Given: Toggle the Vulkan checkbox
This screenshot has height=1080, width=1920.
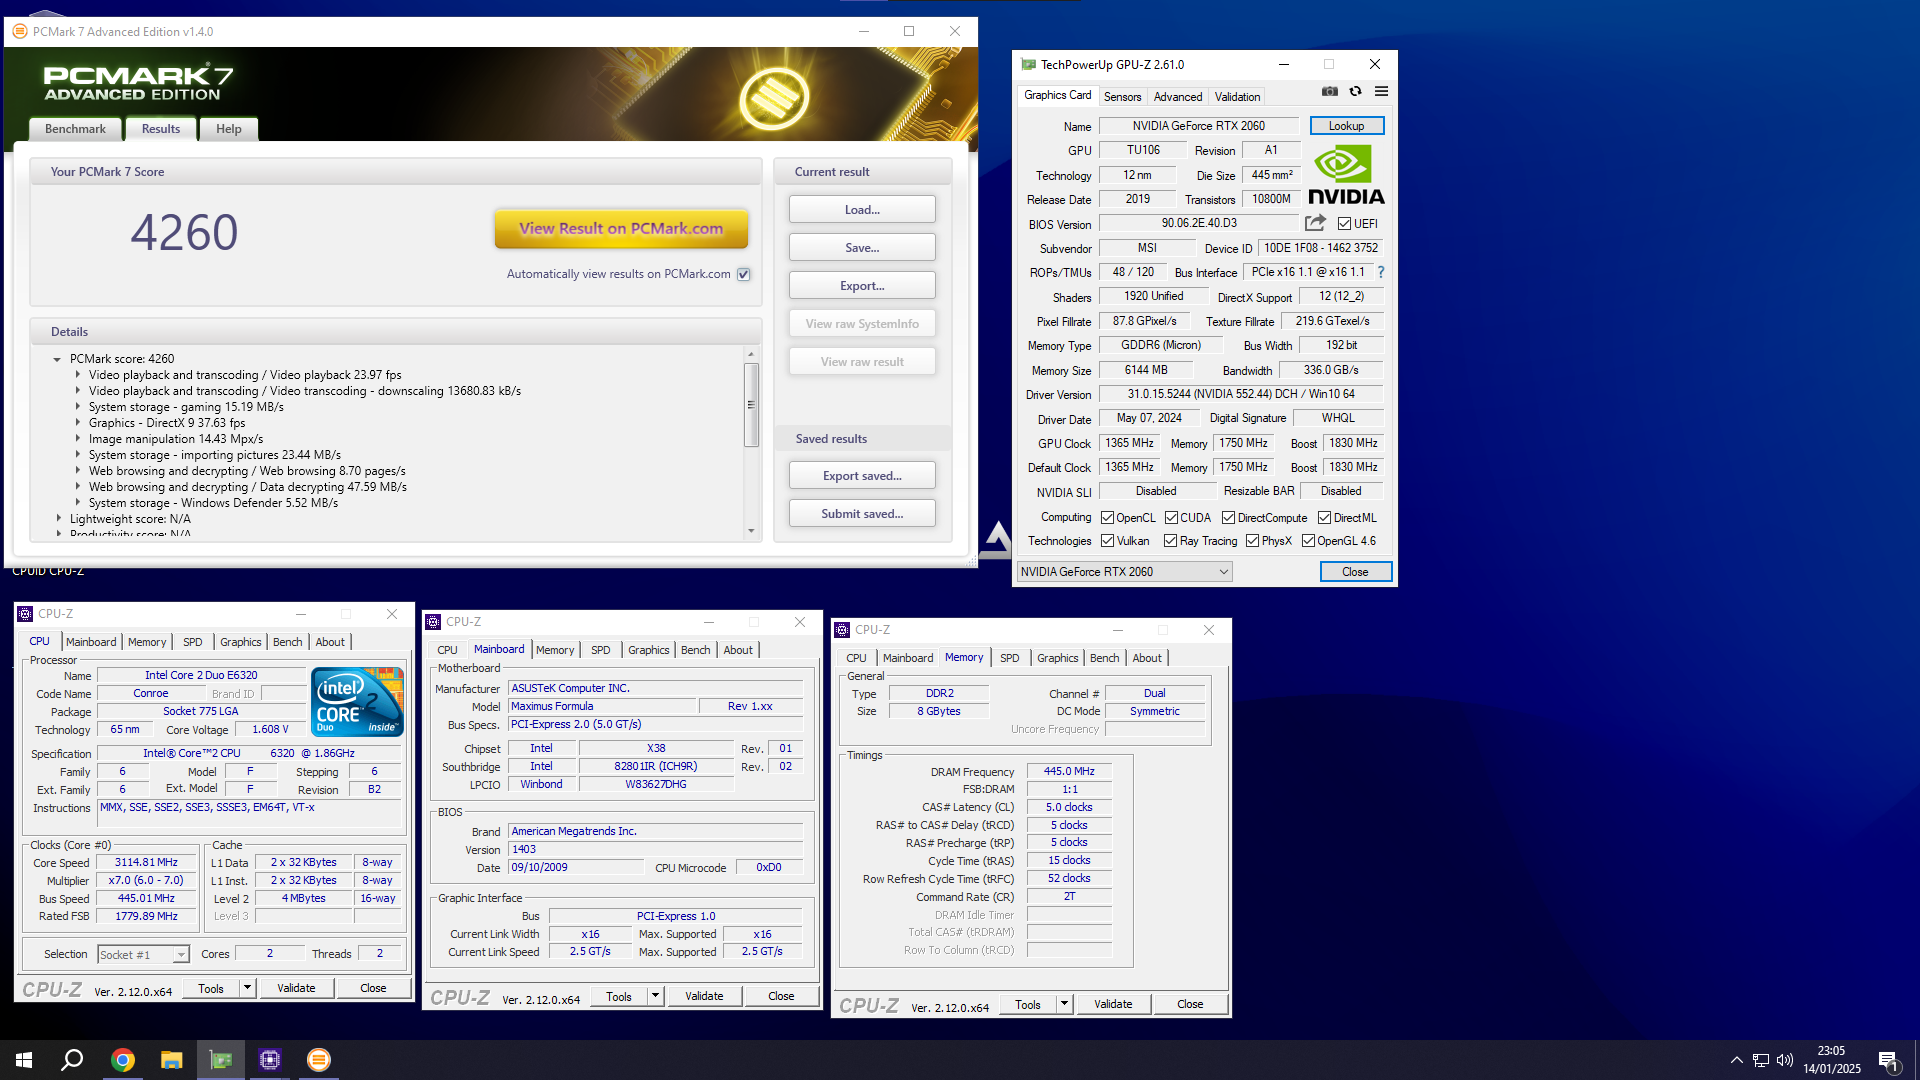Looking at the screenshot, I should [1107, 541].
